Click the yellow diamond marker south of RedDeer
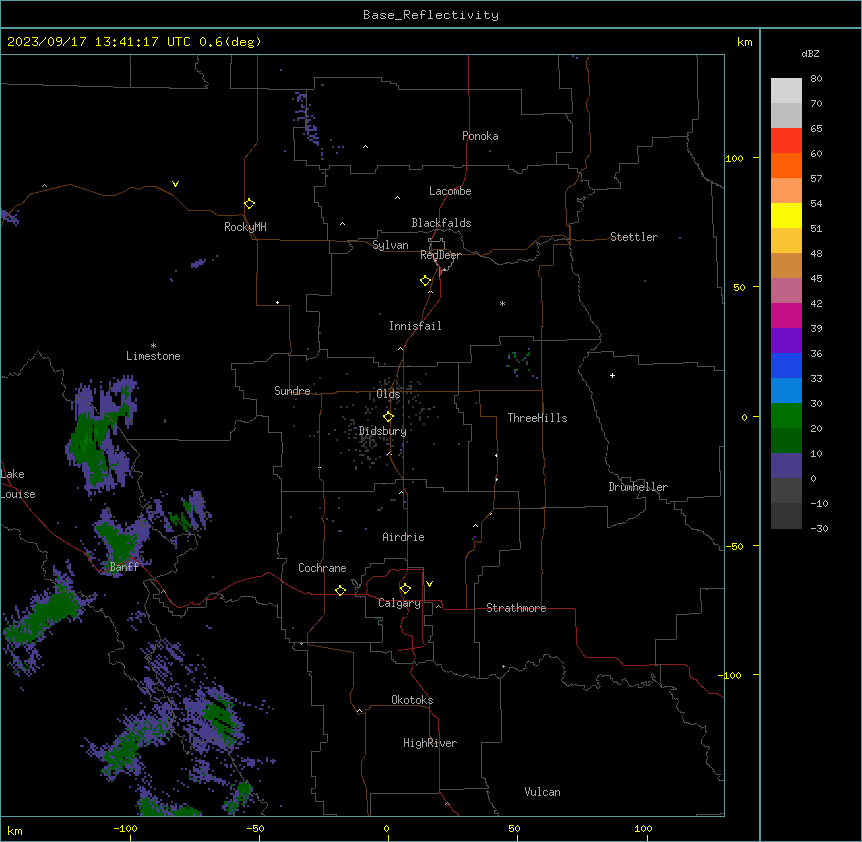Viewport: 862px width, 842px height. tap(425, 281)
